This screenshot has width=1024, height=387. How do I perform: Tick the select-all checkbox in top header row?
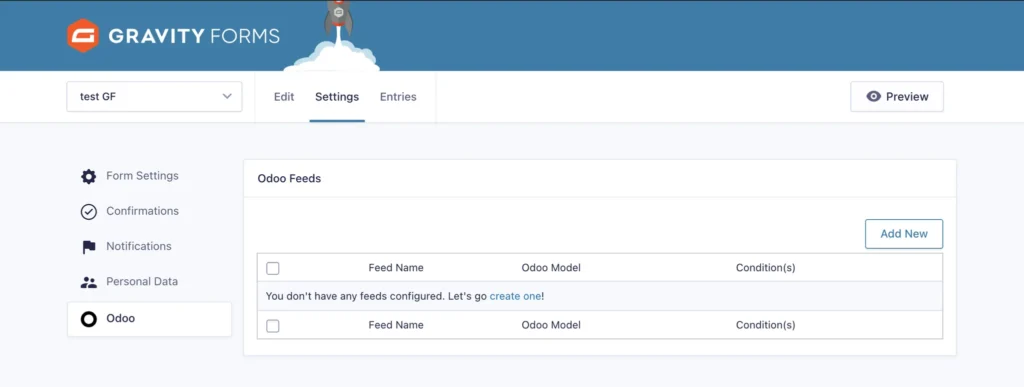click(273, 268)
